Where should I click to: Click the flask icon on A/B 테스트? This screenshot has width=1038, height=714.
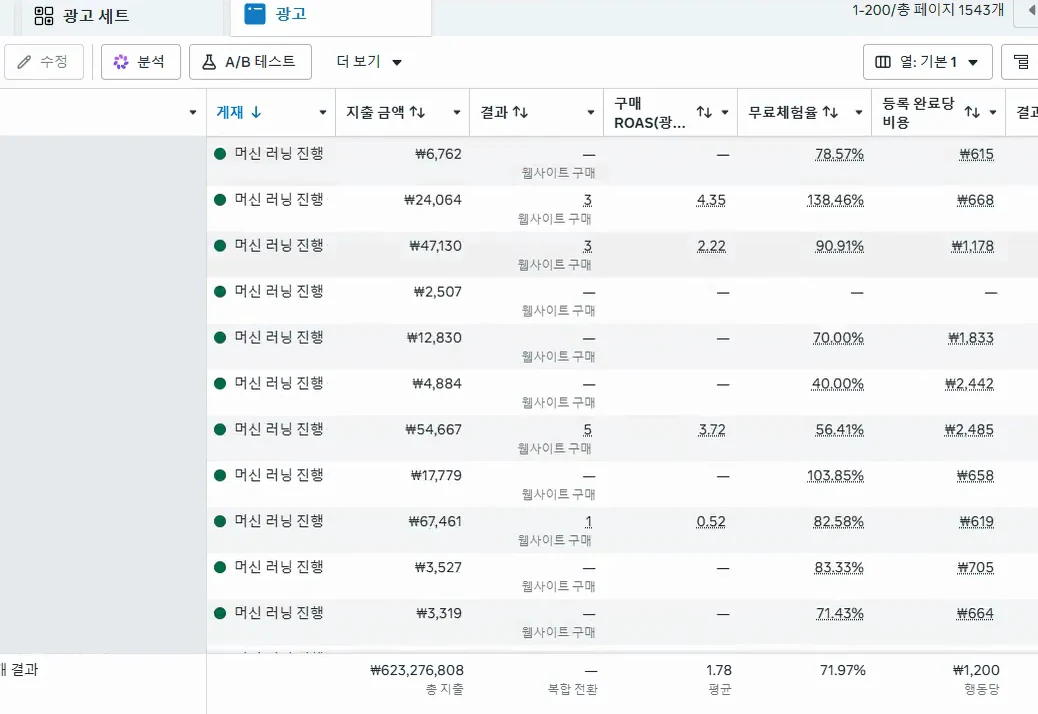[209, 62]
